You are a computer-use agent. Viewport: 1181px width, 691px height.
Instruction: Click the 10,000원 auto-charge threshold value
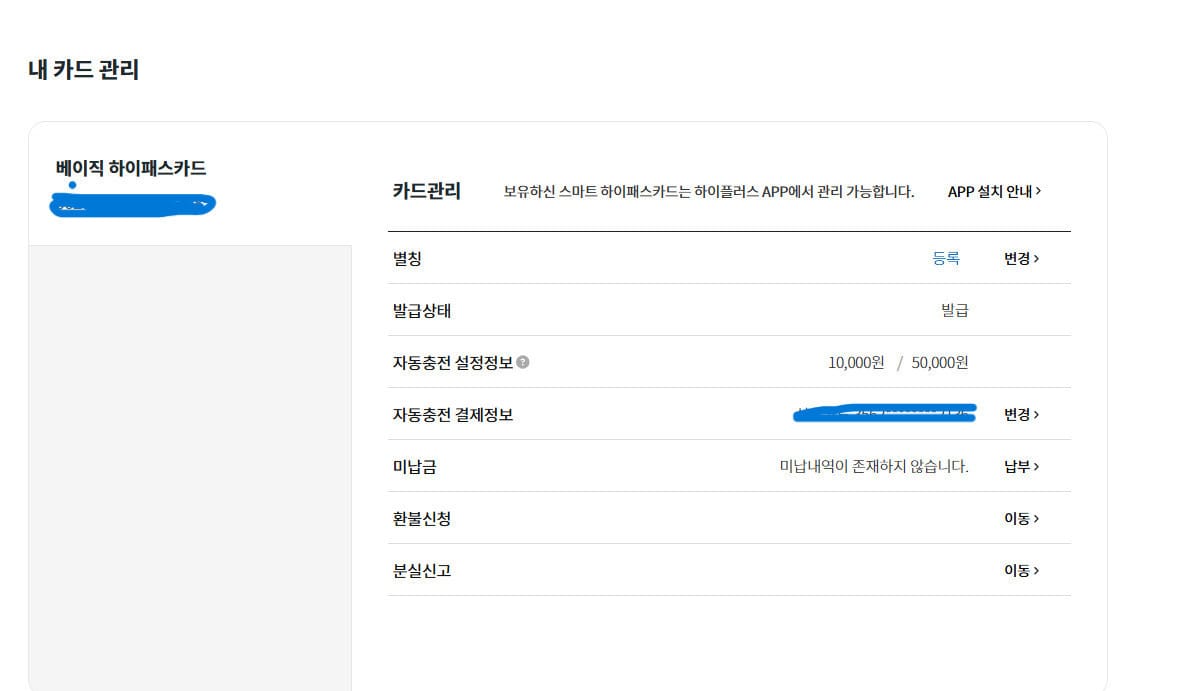tap(855, 363)
